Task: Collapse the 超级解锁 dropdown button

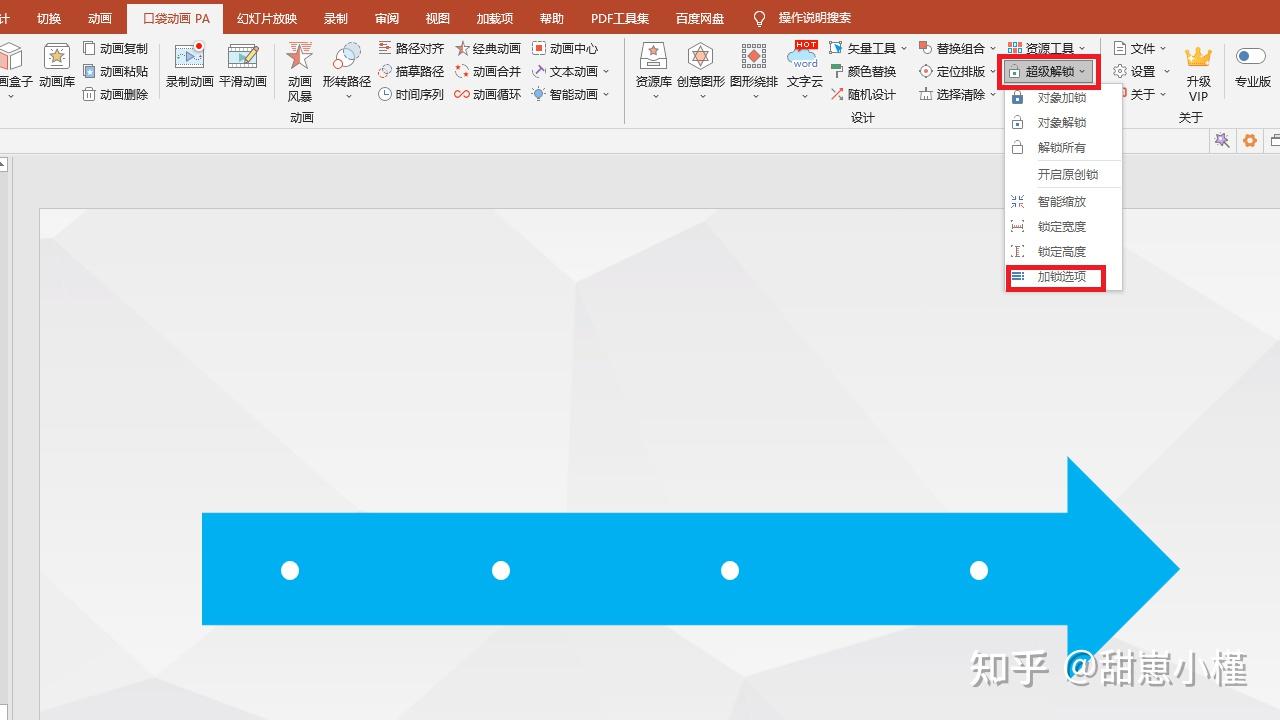Action: pyautogui.click(x=1048, y=71)
